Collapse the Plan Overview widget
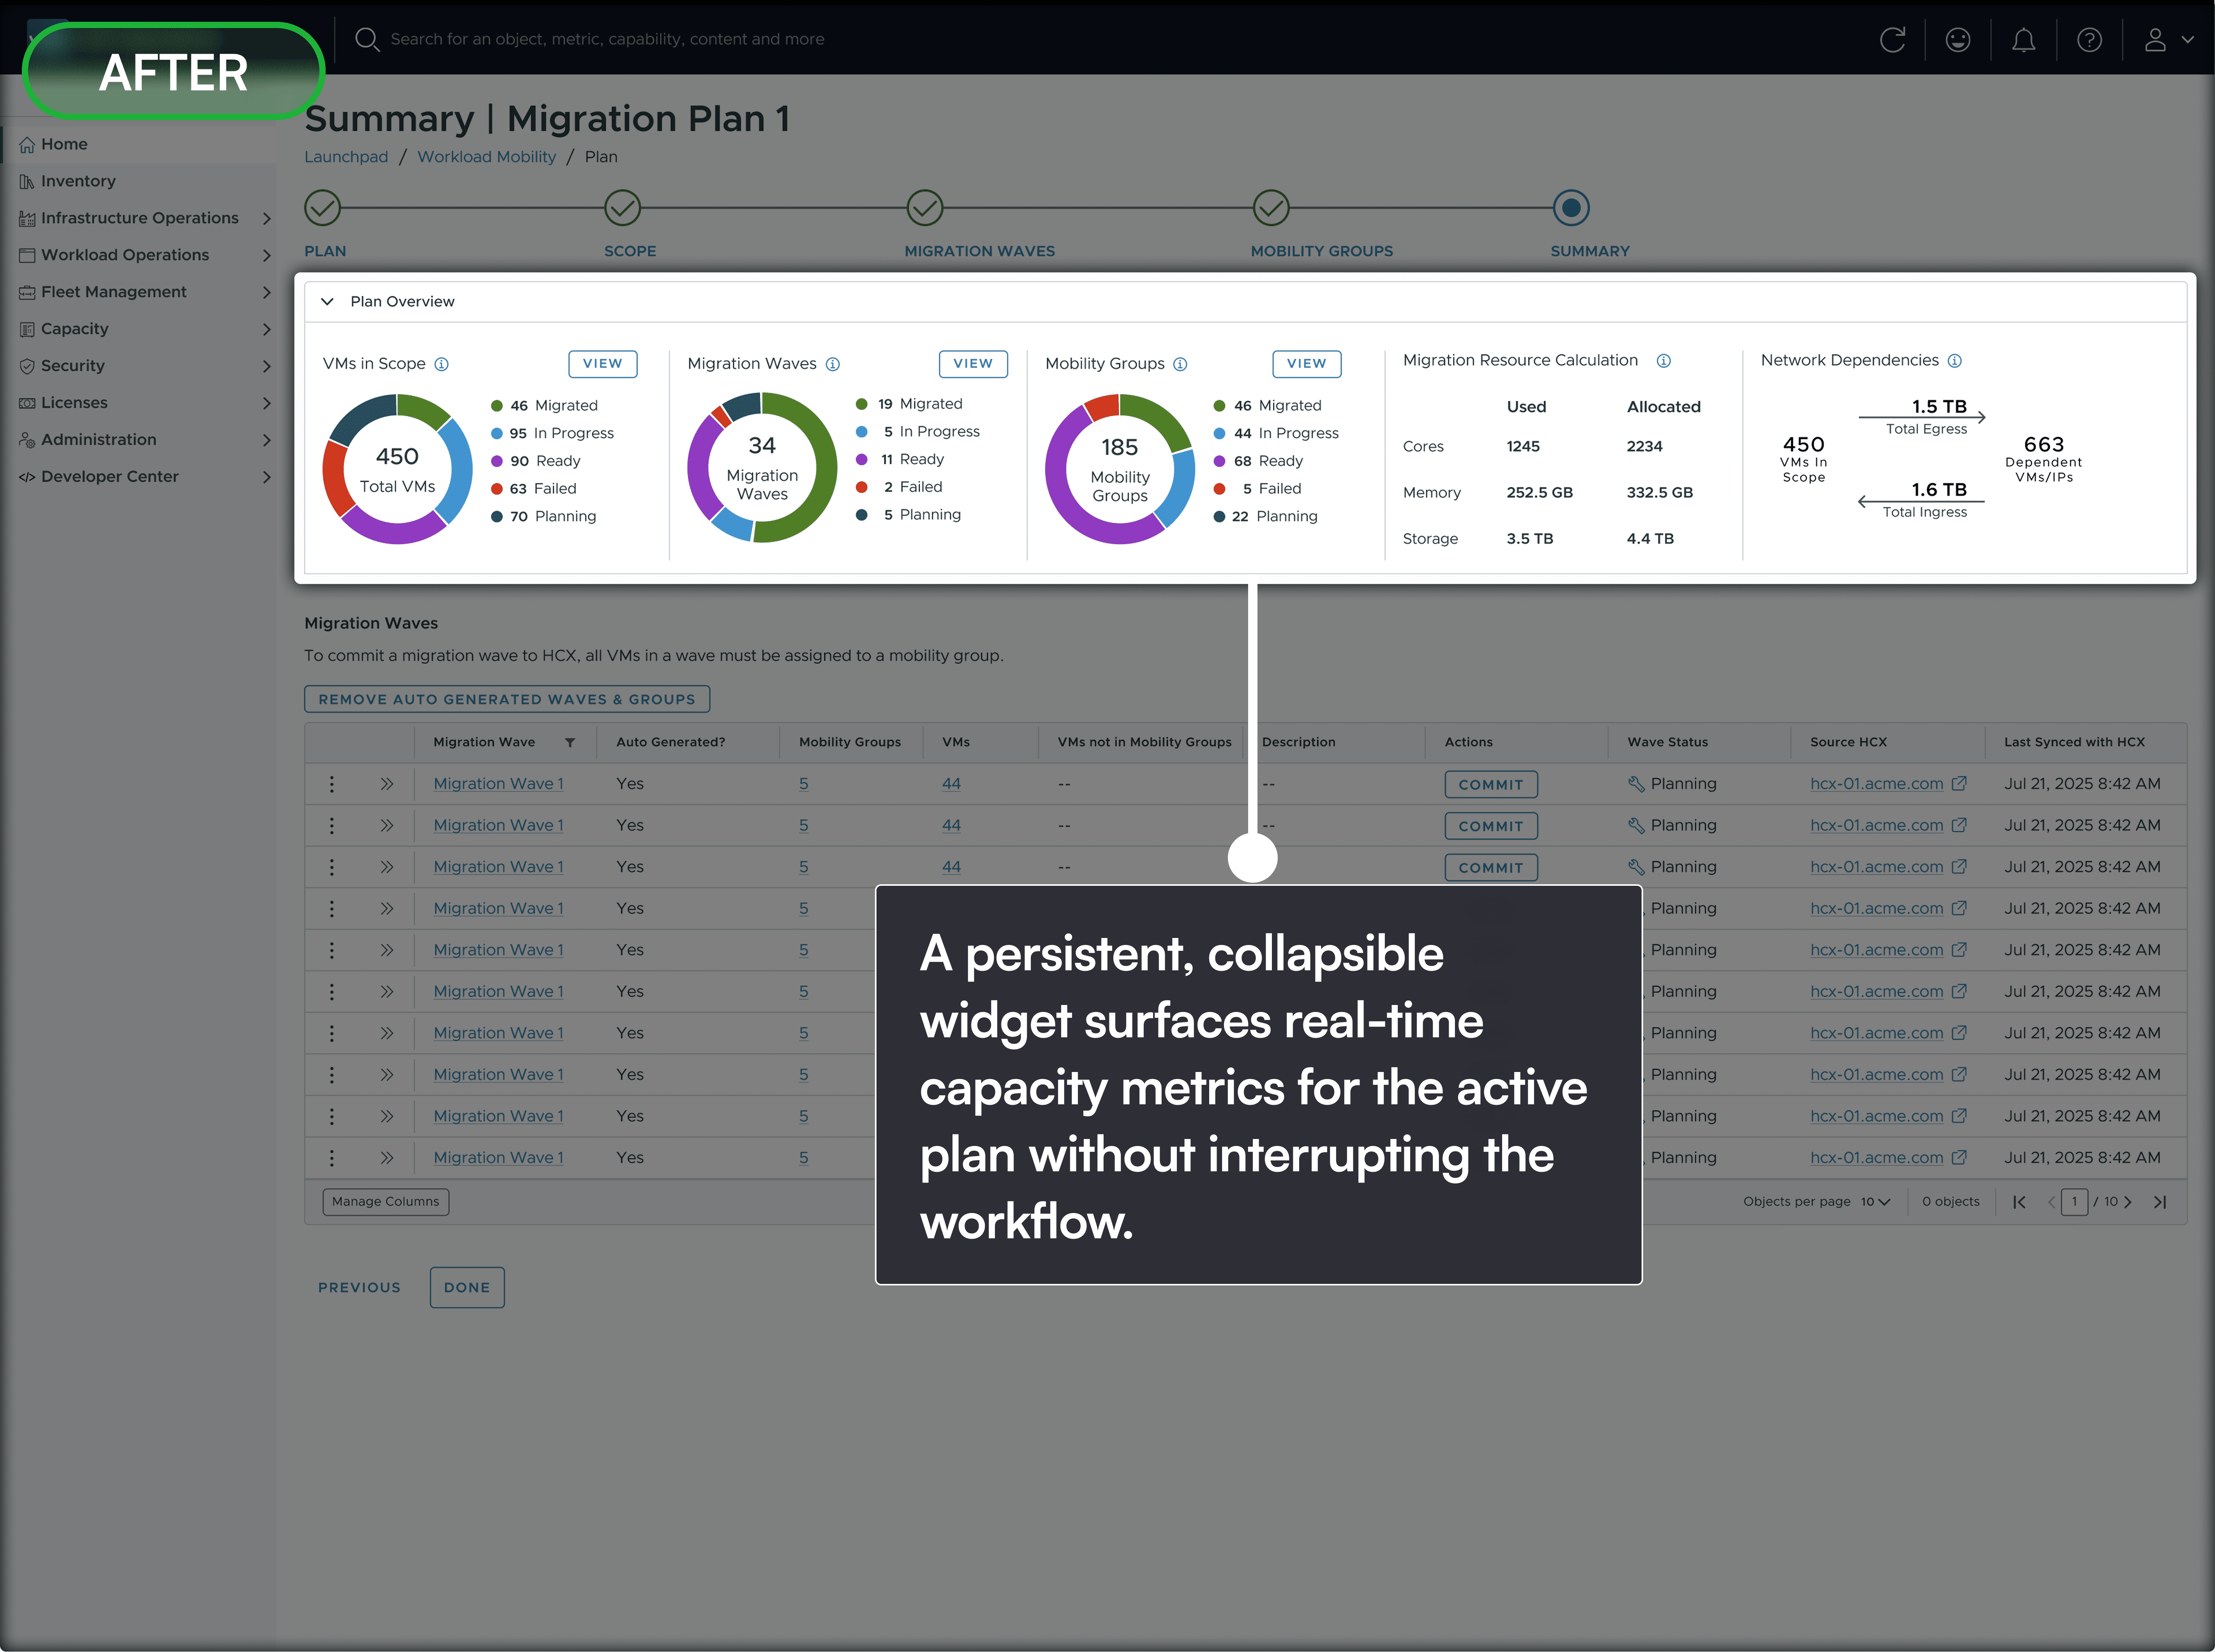The image size is (2215, 1652). pos(327,302)
